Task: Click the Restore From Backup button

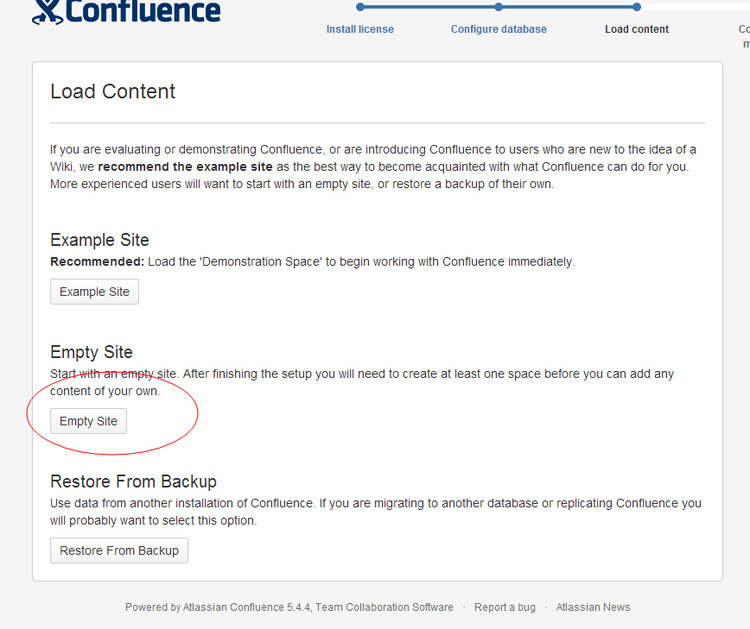Action: click(119, 551)
